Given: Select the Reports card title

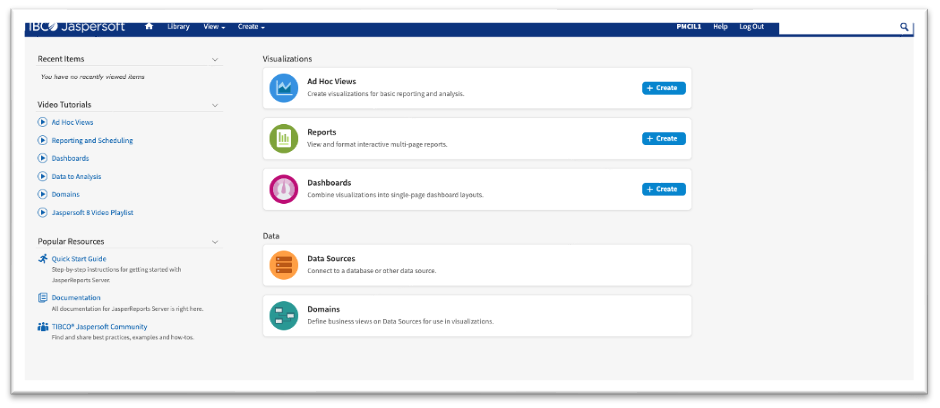Looking at the screenshot, I should click(x=322, y=132).
